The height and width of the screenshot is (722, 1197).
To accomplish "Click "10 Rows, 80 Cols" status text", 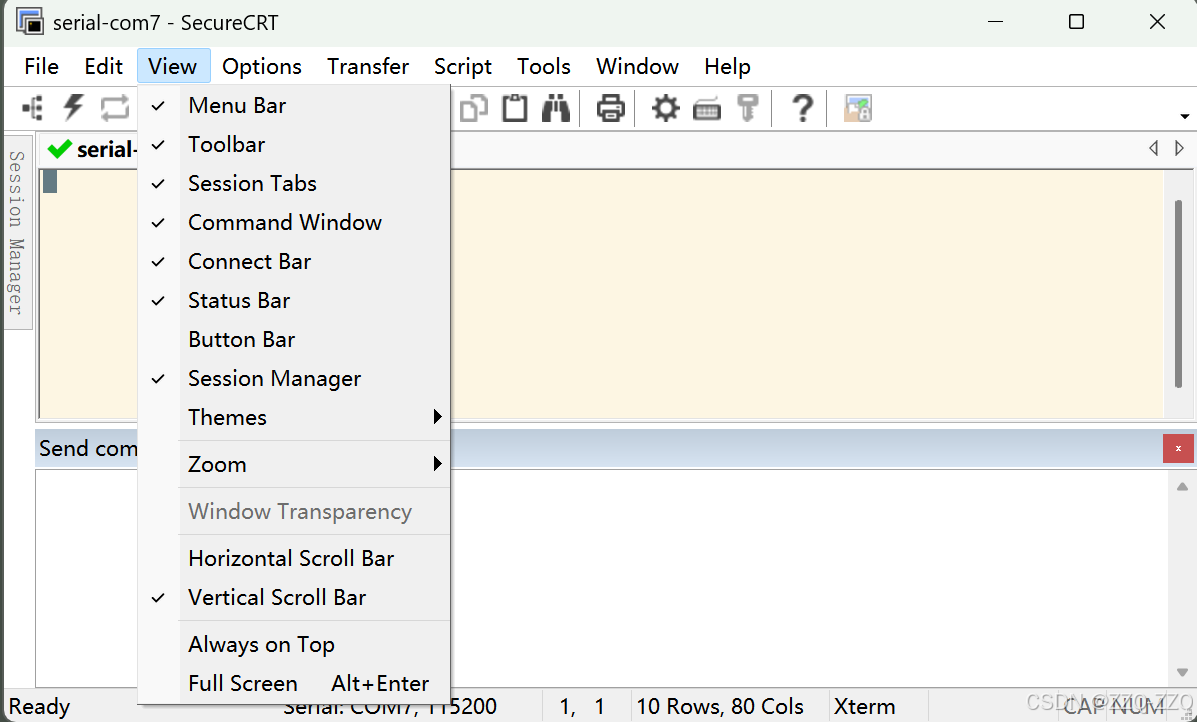I will (x=720, y=707).
